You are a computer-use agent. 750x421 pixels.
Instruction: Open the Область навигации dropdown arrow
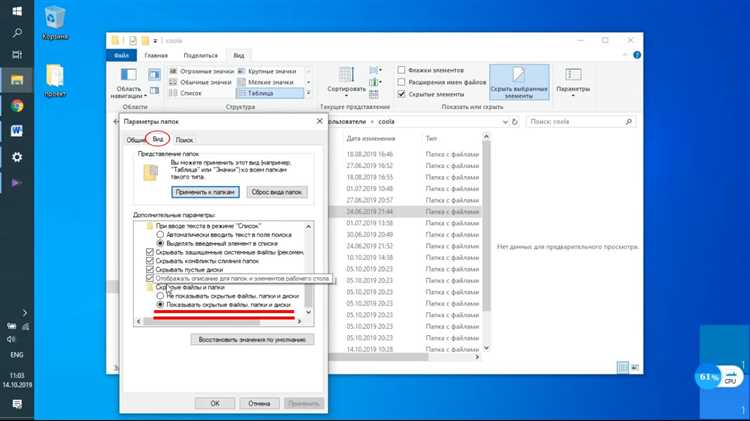(x=145, y=96)
